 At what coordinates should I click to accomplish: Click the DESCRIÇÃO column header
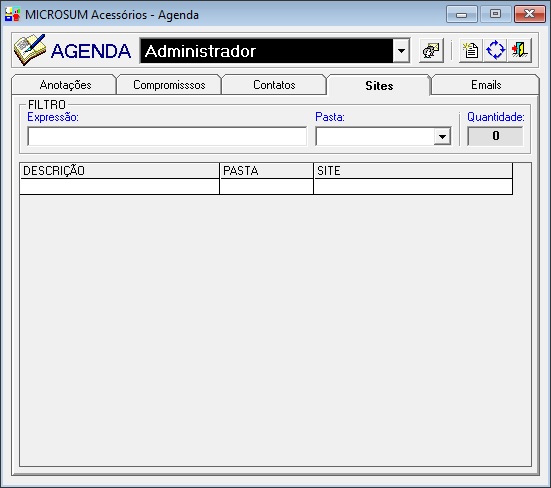click(x=119, y=171)
